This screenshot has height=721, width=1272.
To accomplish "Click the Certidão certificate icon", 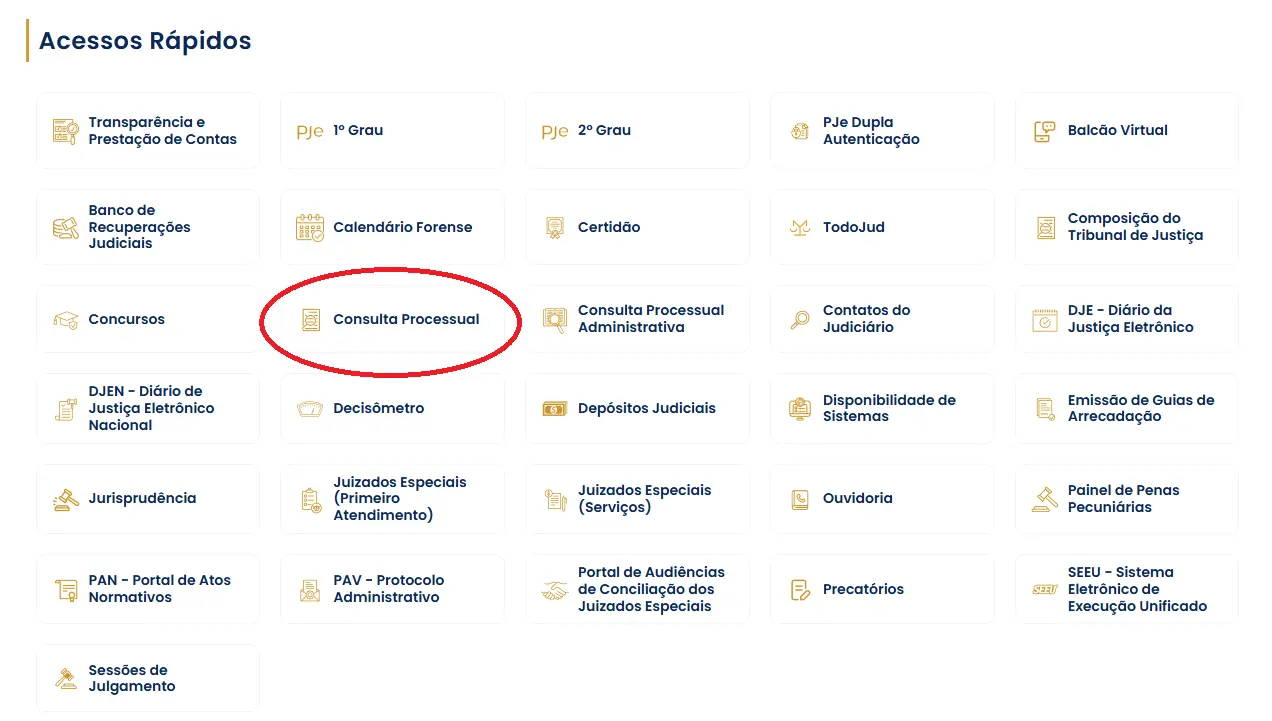I will pyautogui.click(x=554, y=228).
